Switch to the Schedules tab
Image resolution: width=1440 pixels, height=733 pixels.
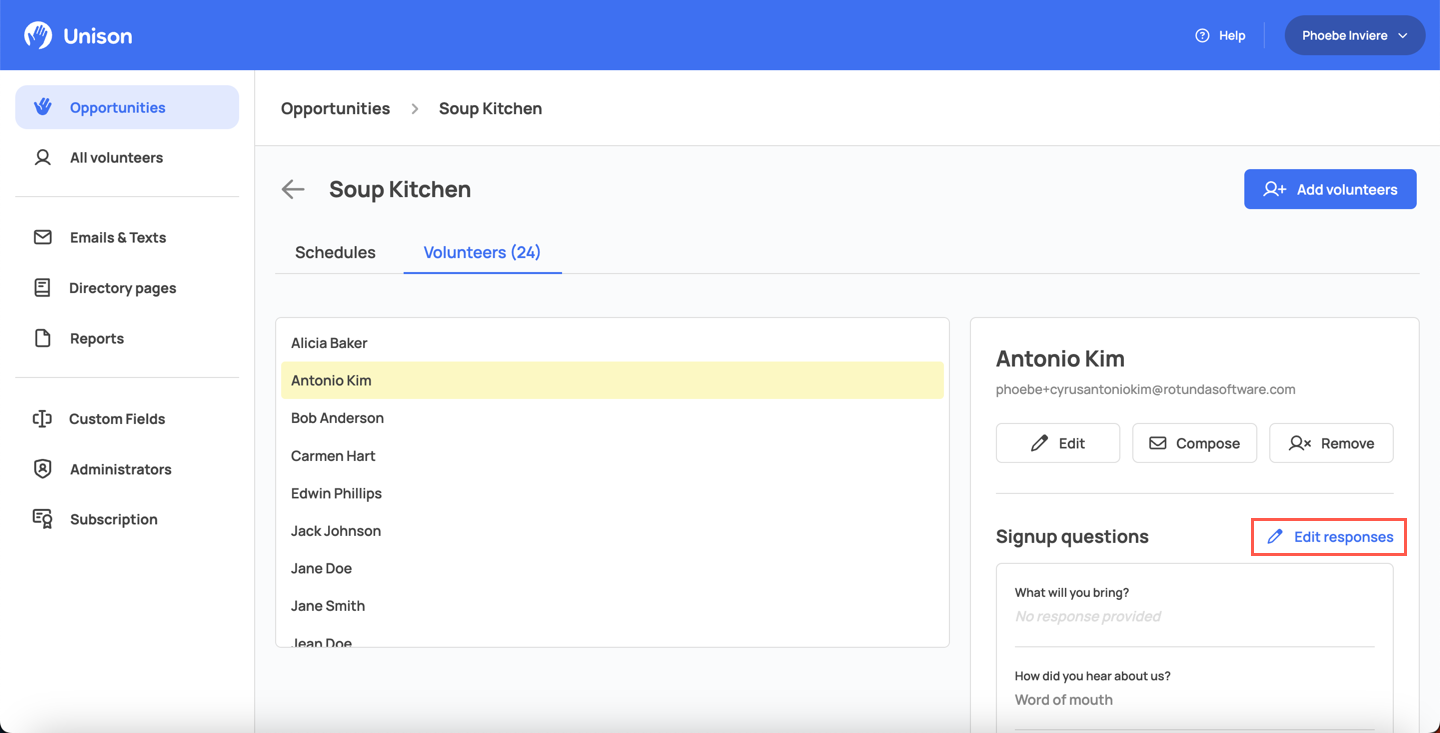click(x=335, y=252)
